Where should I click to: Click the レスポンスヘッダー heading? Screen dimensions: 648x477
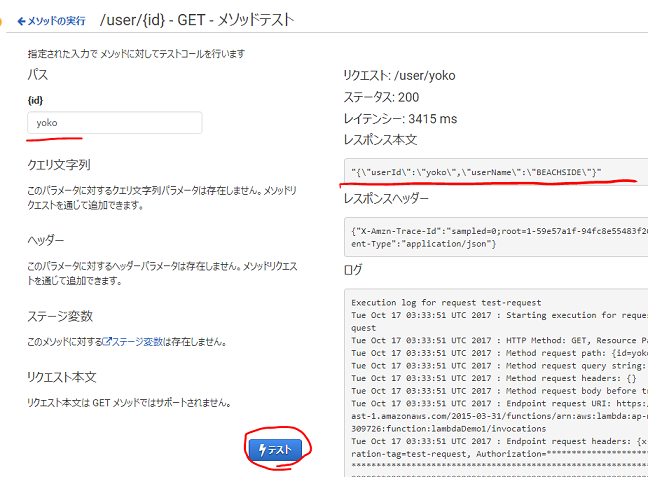pos(386,198)
